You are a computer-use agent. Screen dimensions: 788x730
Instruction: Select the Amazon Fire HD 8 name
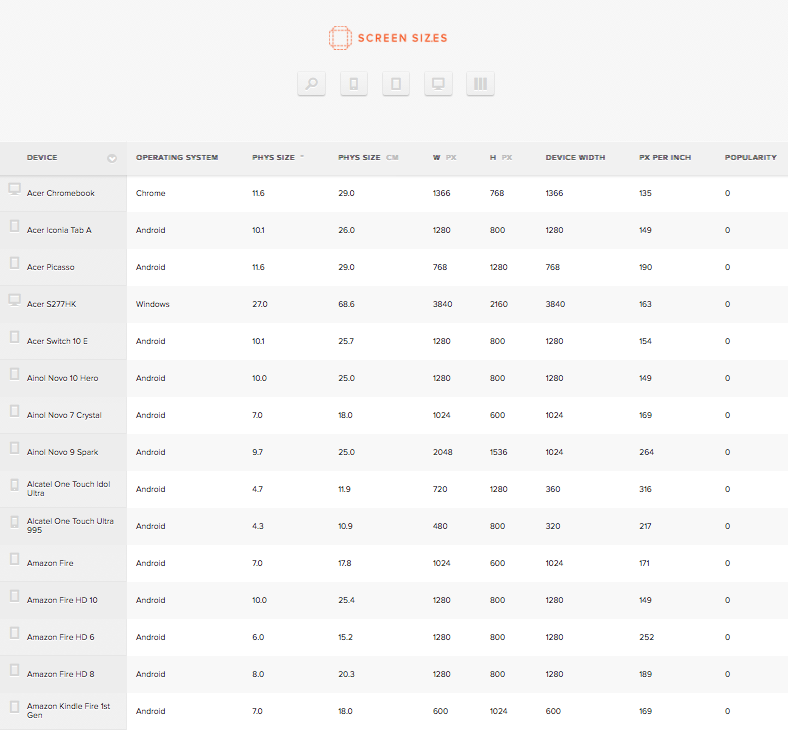pyautogui.click(x=61, y=674)
